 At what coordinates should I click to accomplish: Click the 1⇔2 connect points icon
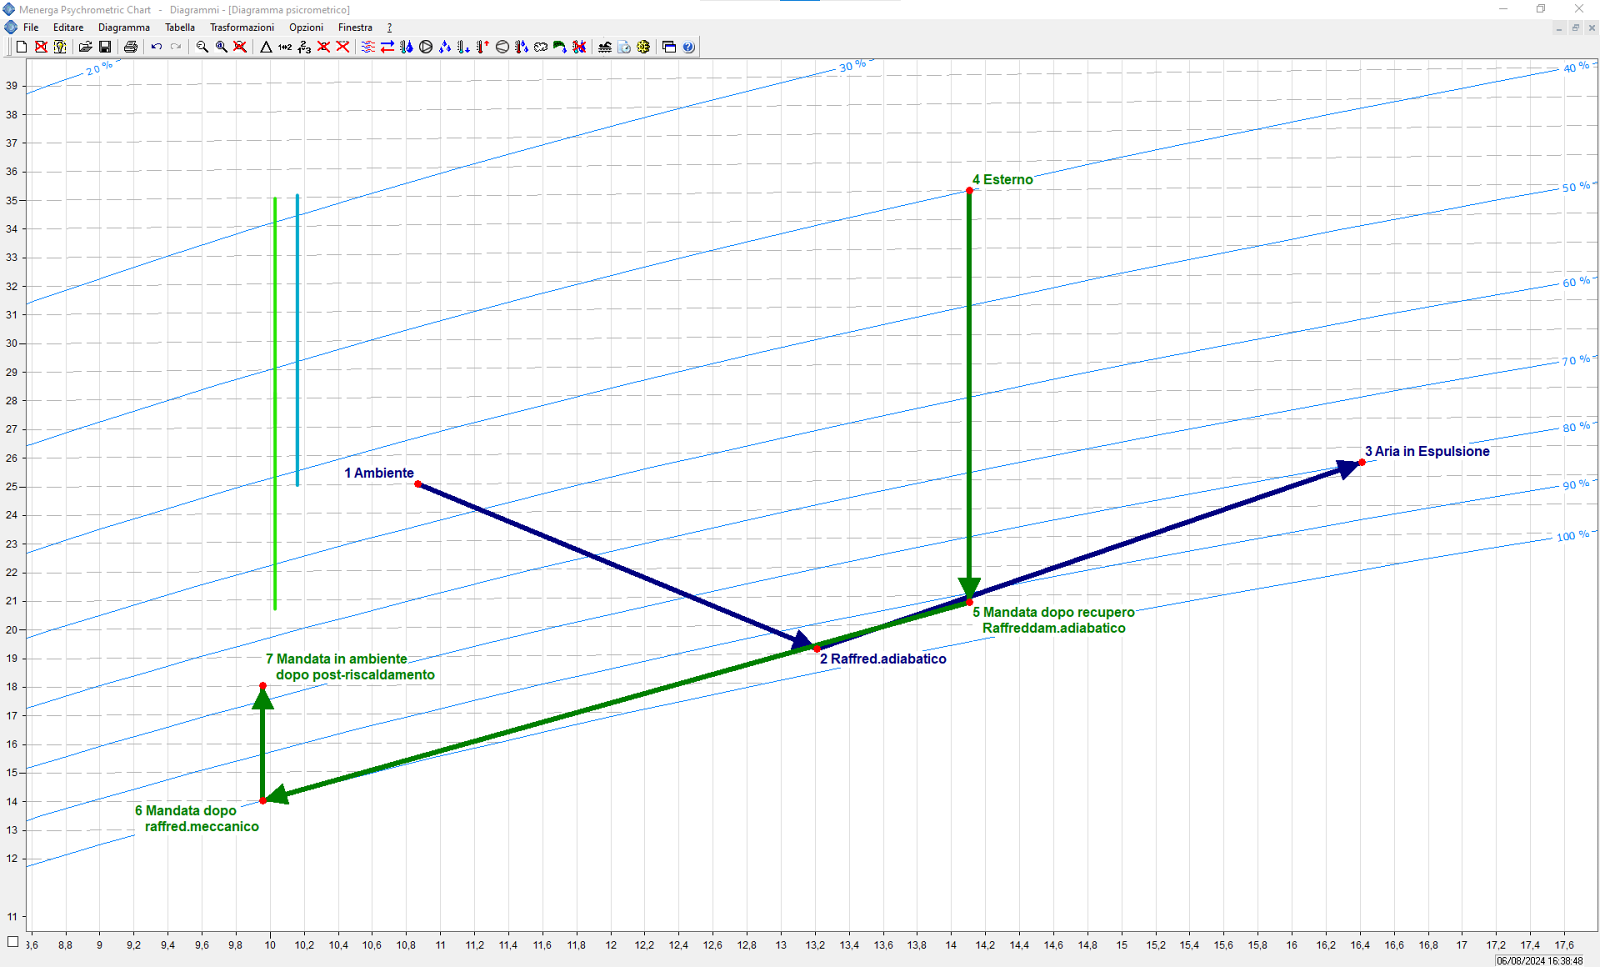pos(285,47)
